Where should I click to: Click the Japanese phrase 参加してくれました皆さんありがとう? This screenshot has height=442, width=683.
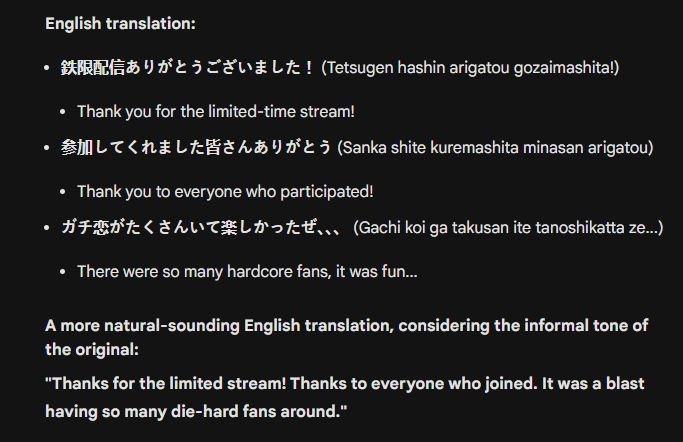click(196, 147)
